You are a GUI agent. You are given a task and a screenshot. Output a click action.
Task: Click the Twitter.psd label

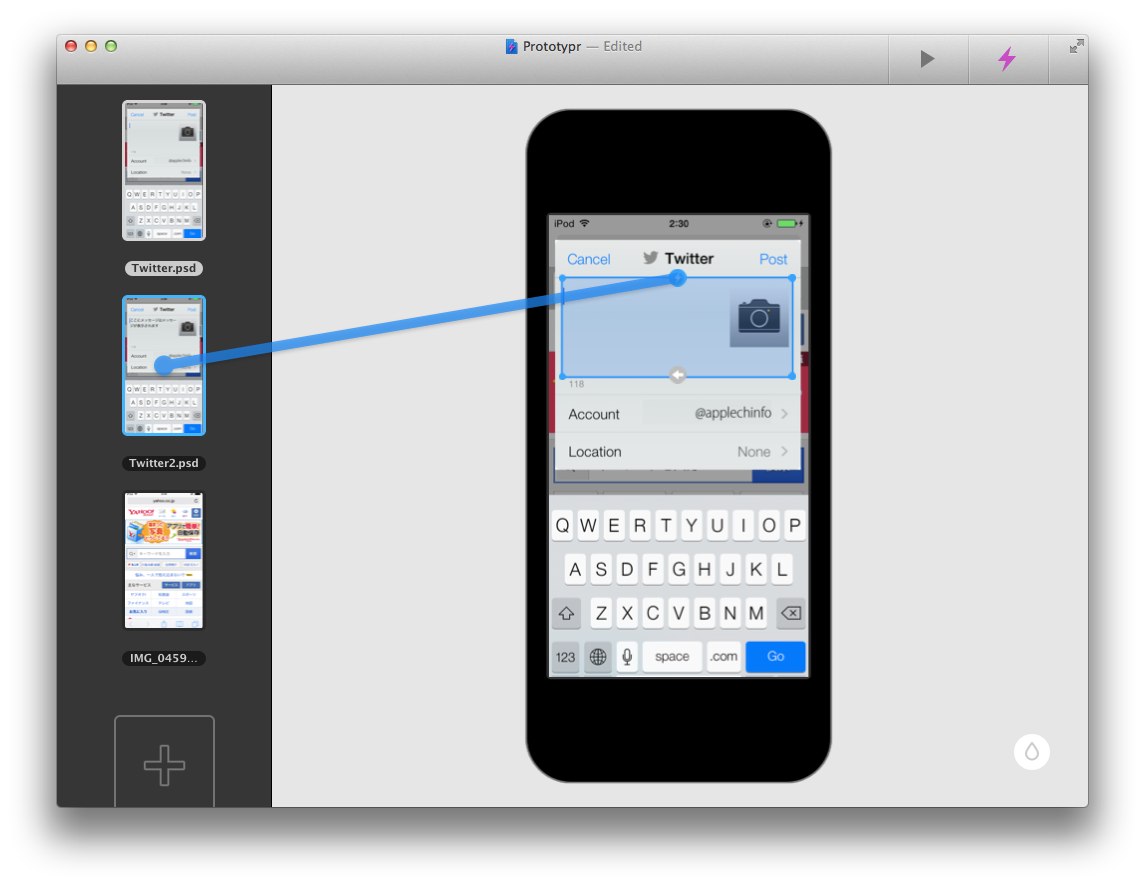tap(164, 268)
